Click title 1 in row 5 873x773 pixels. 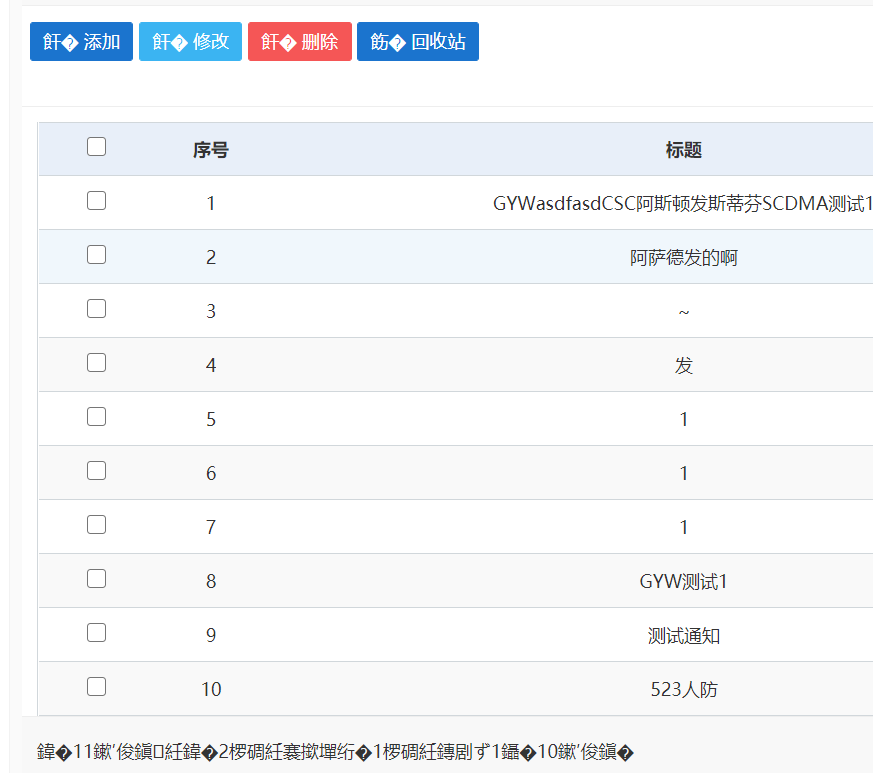[x=684, y=419]
